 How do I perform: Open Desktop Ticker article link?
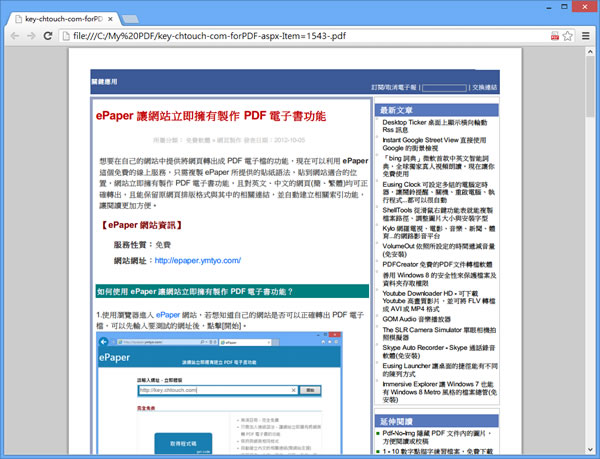point(435,126)
